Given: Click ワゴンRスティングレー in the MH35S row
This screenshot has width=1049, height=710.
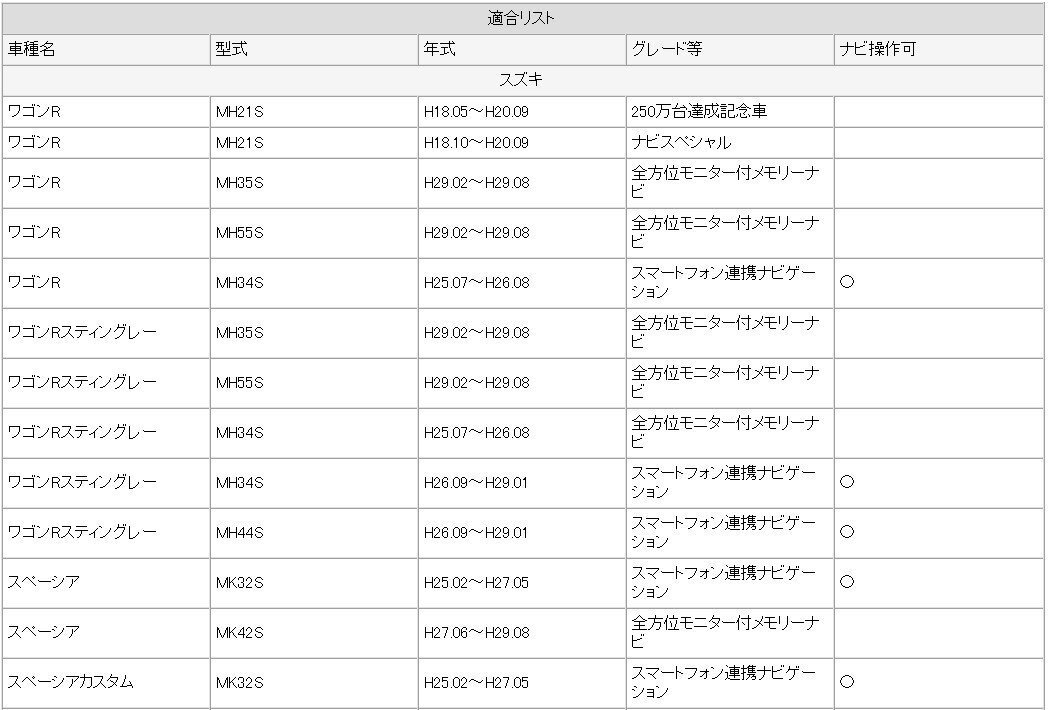Looking at the screenshot, I should tap(82, 333).
